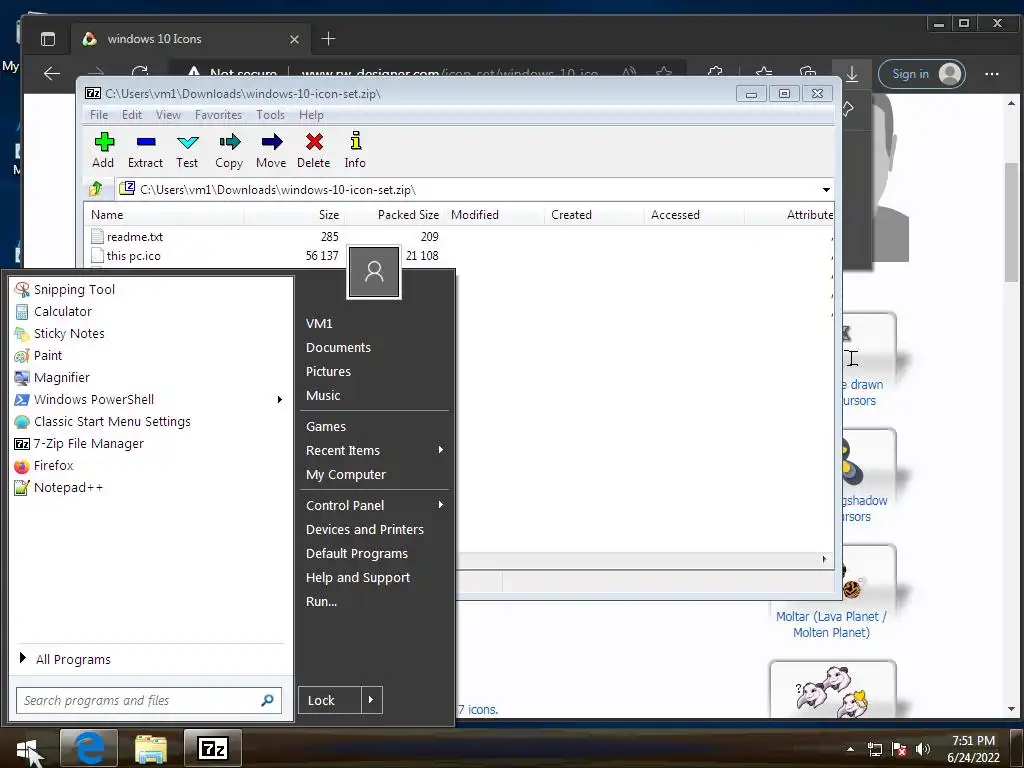This screenshot has width=1024, height=768.
Task: Open Devices and Printers
Action: [x=365, y=530]
